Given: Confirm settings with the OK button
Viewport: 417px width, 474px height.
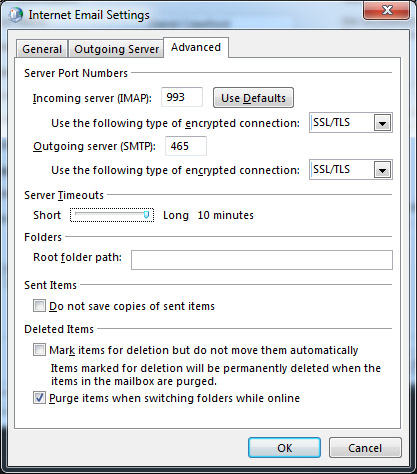Looking at the screenshot, I should (284, 448).
